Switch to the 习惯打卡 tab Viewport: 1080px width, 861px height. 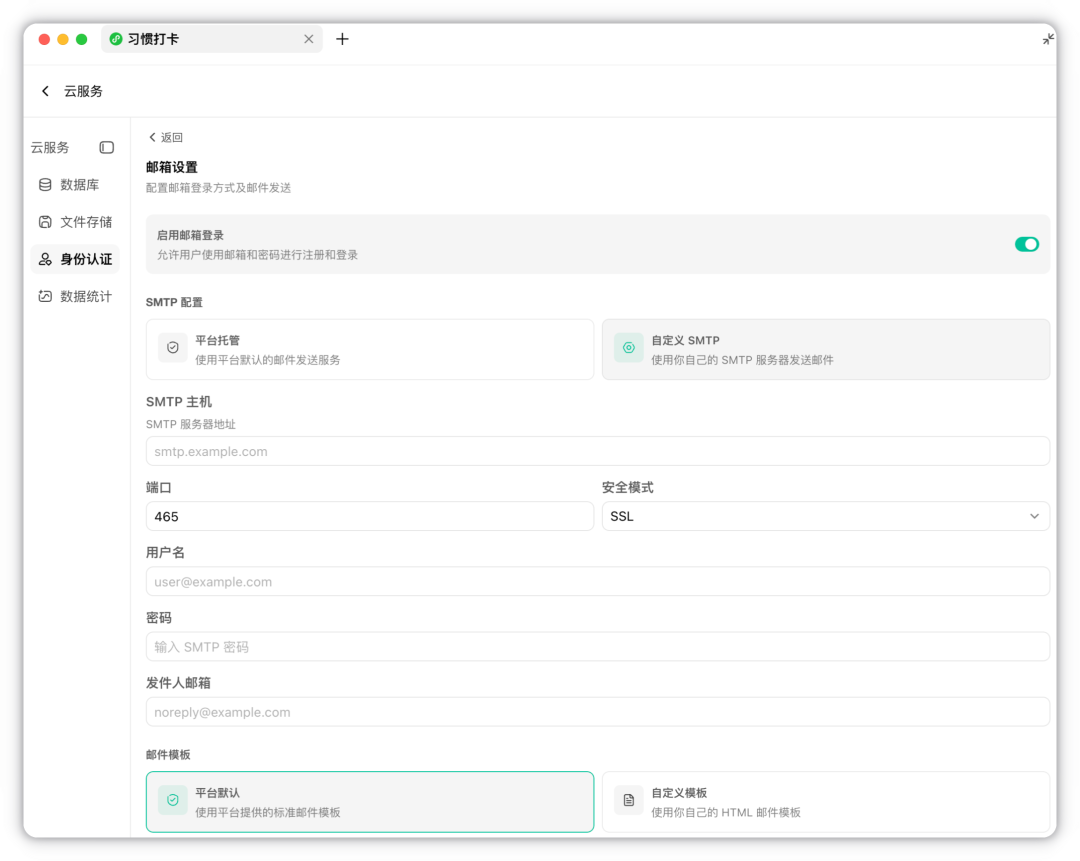(x=212, y=39)
